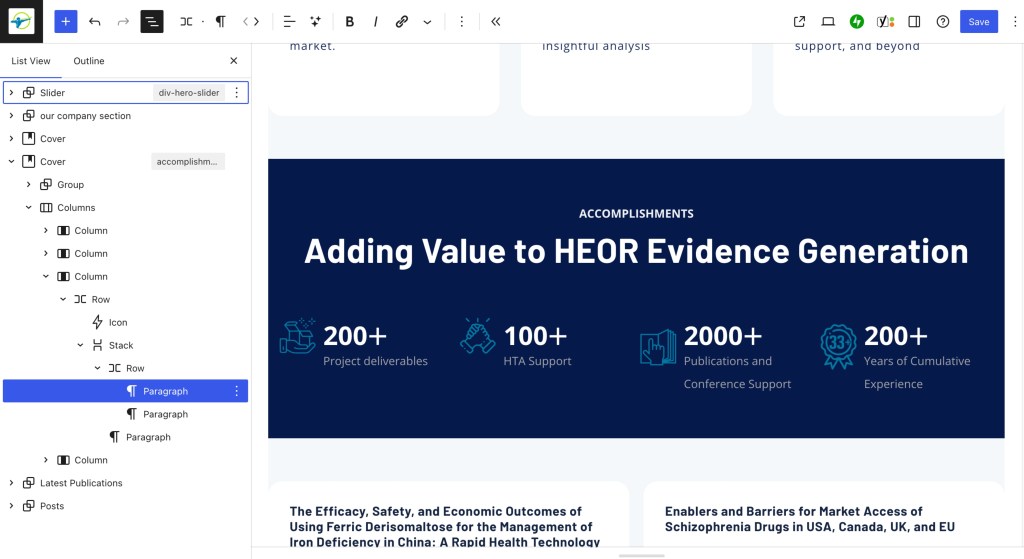Toggle the settings sidebar panel
Viewport: 1024px width, 559px height.
coord(914,21)
